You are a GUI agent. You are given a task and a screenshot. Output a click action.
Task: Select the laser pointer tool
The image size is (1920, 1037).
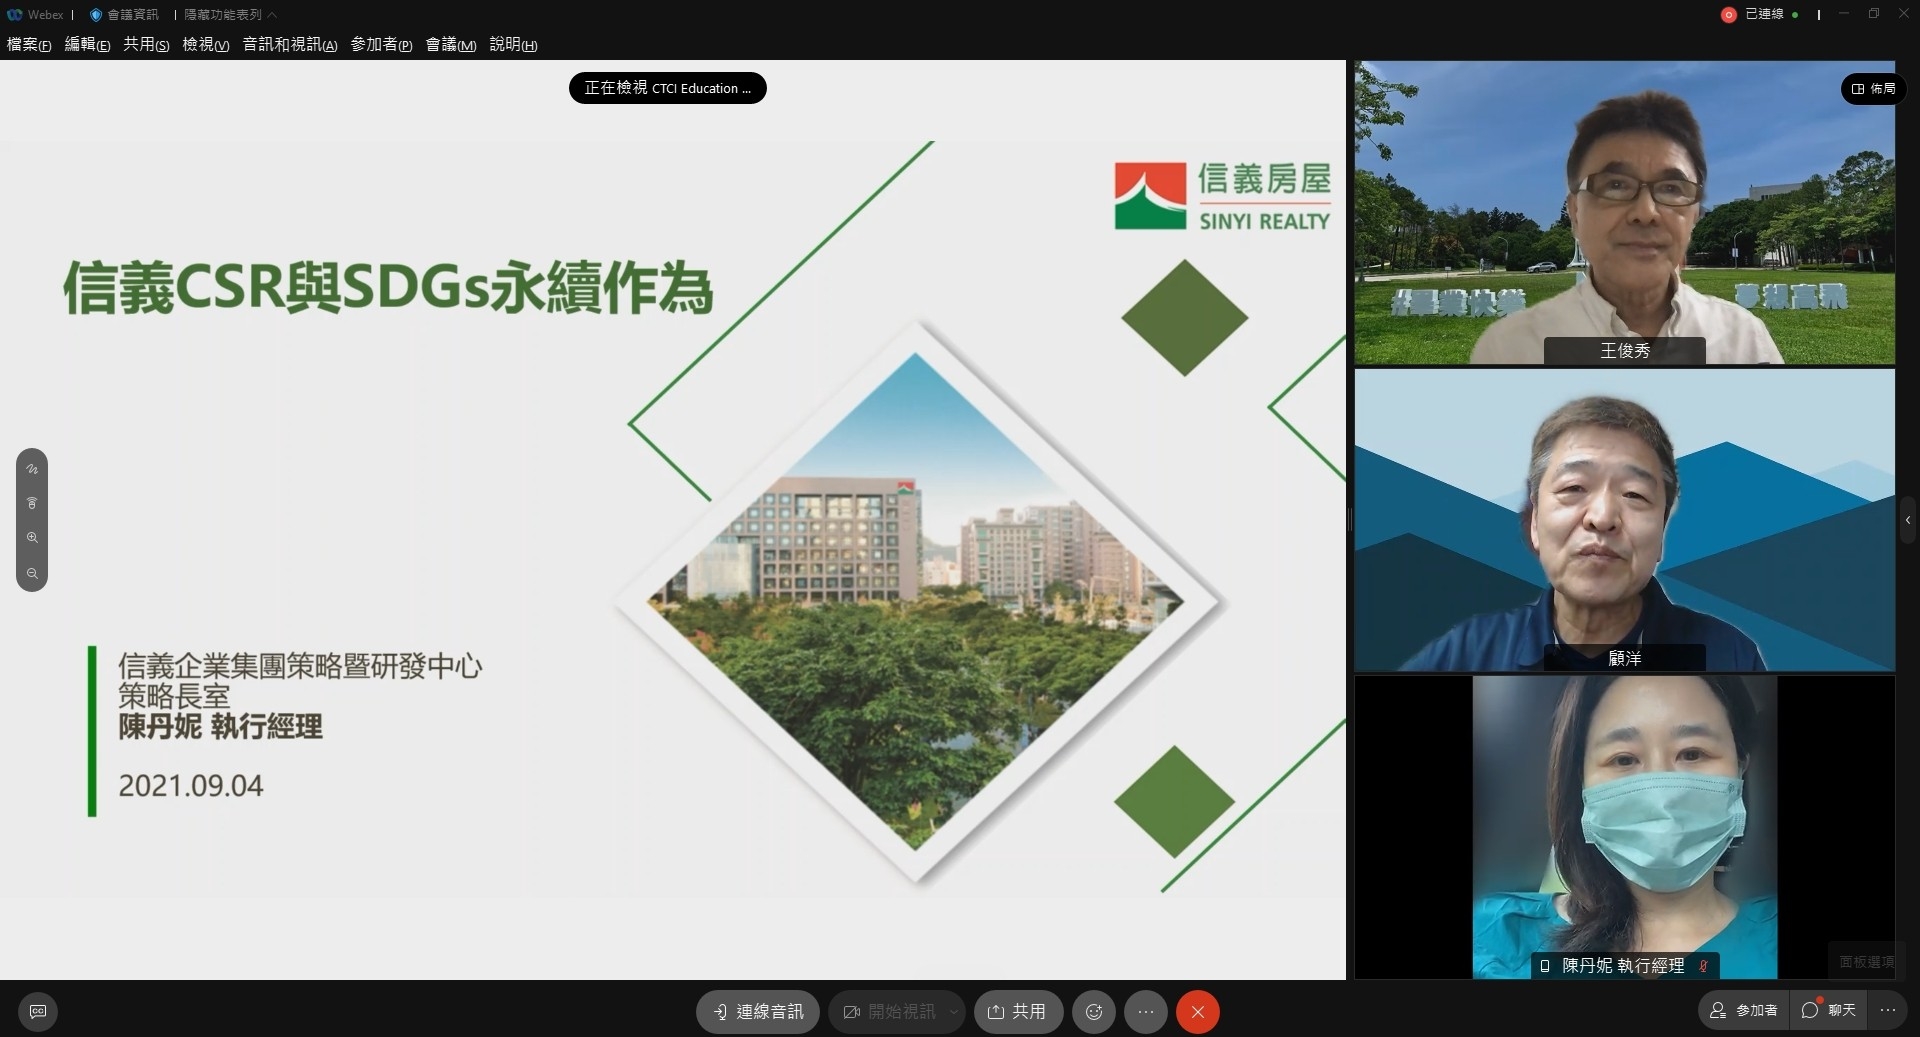pyautogui.click(x=33, y=504)
